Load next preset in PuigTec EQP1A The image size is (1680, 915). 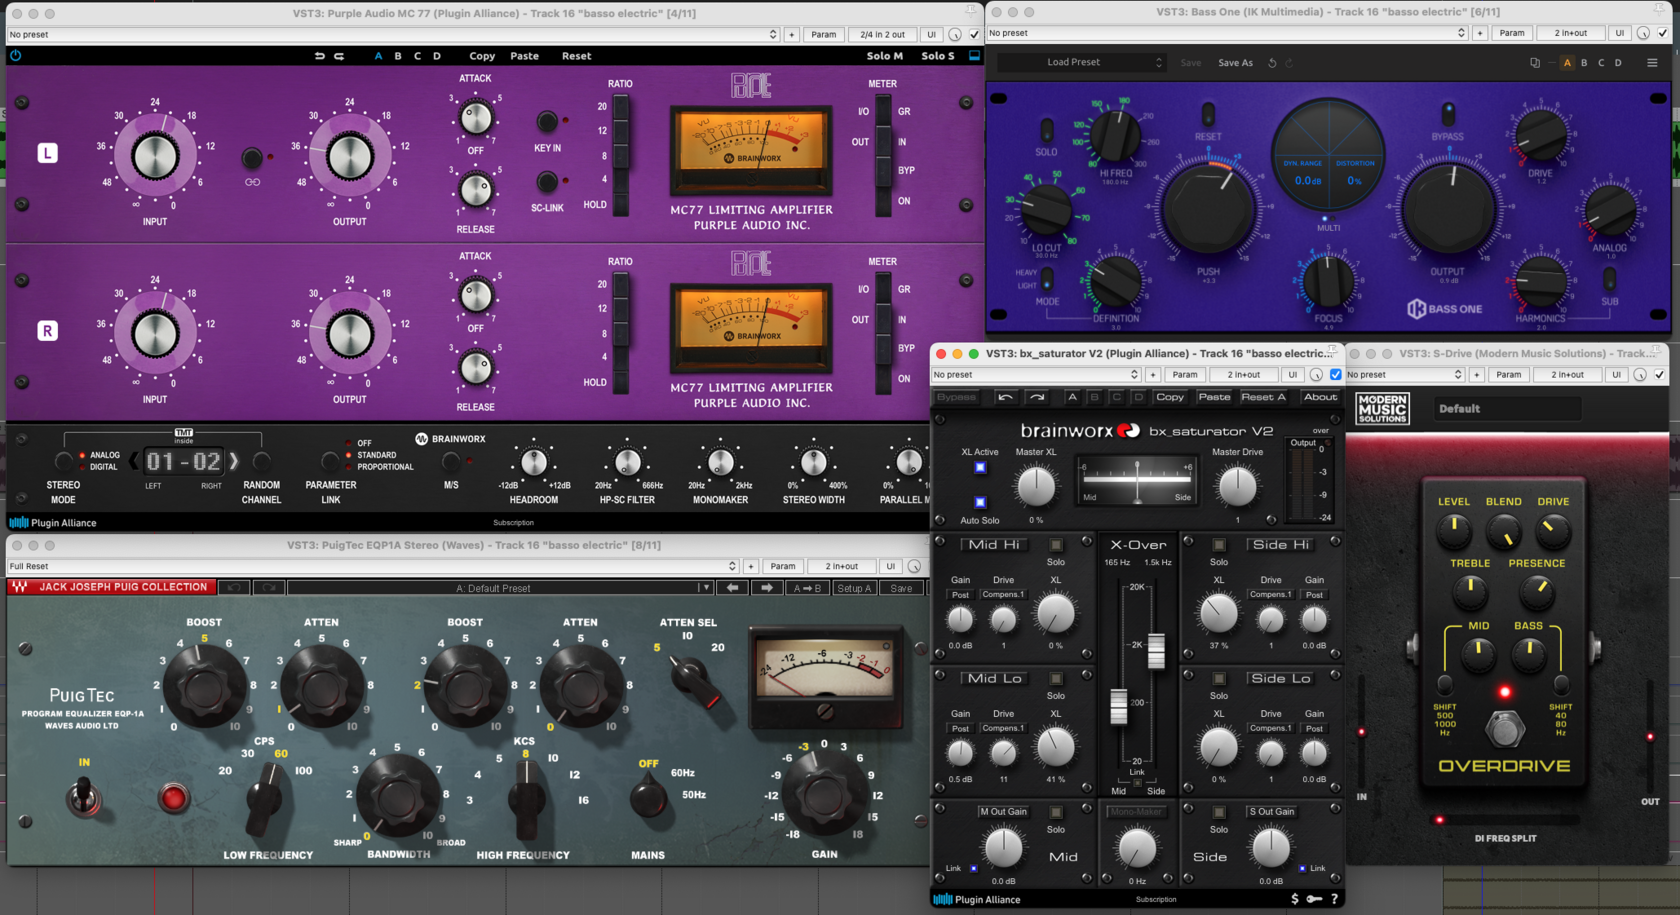767,588
